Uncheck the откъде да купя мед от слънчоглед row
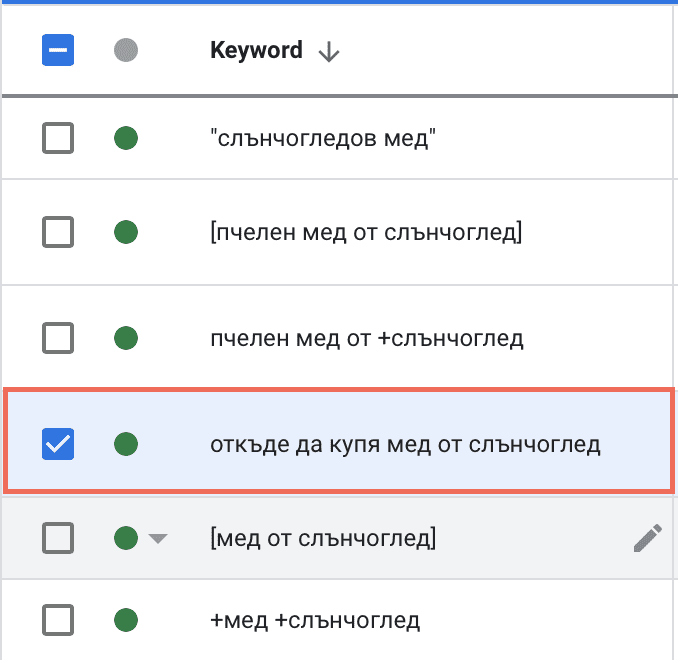 click(58, 443)
